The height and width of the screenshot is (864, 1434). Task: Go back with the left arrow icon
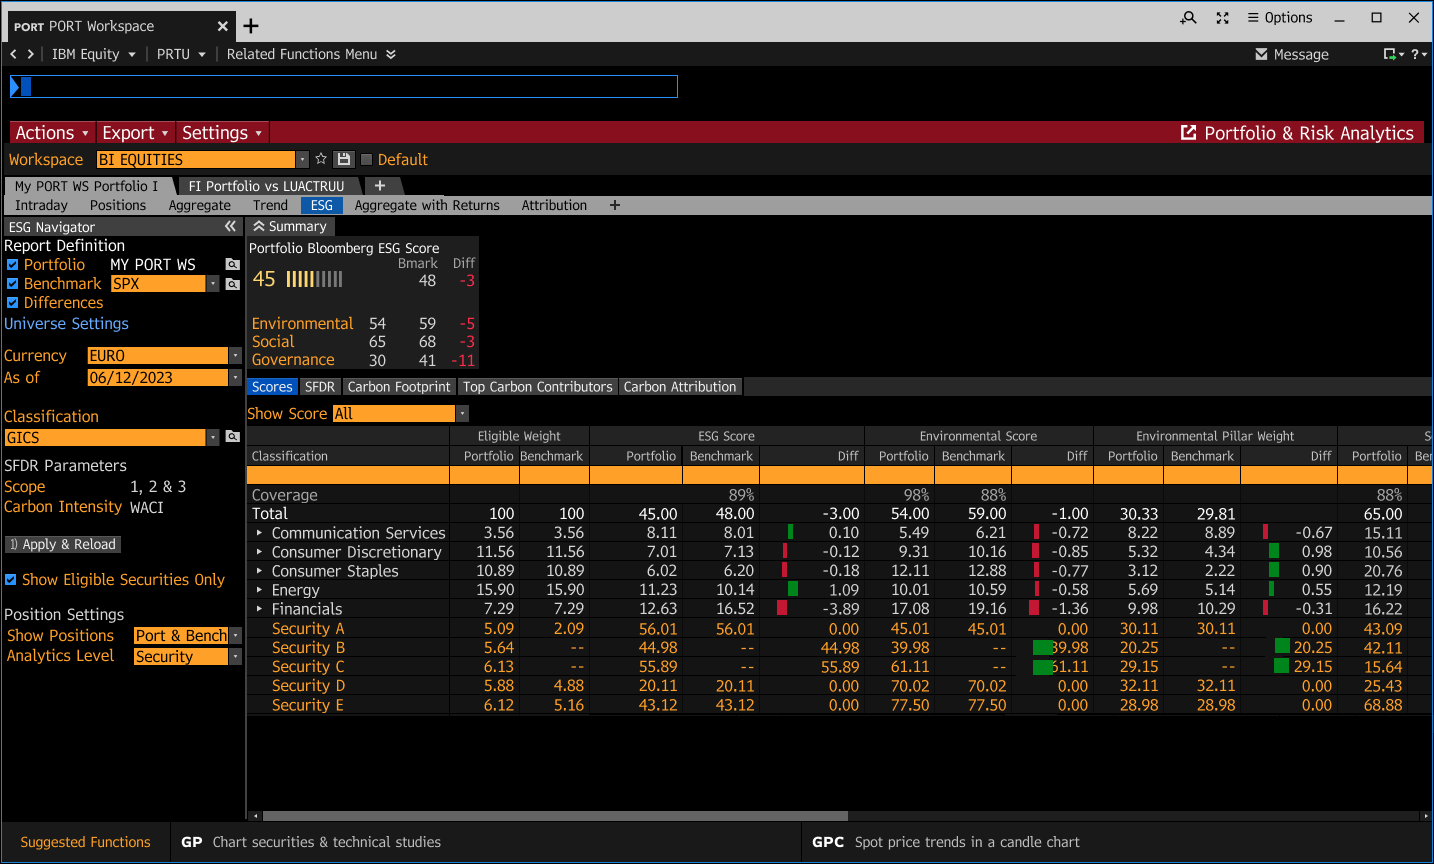click(13, 54)
